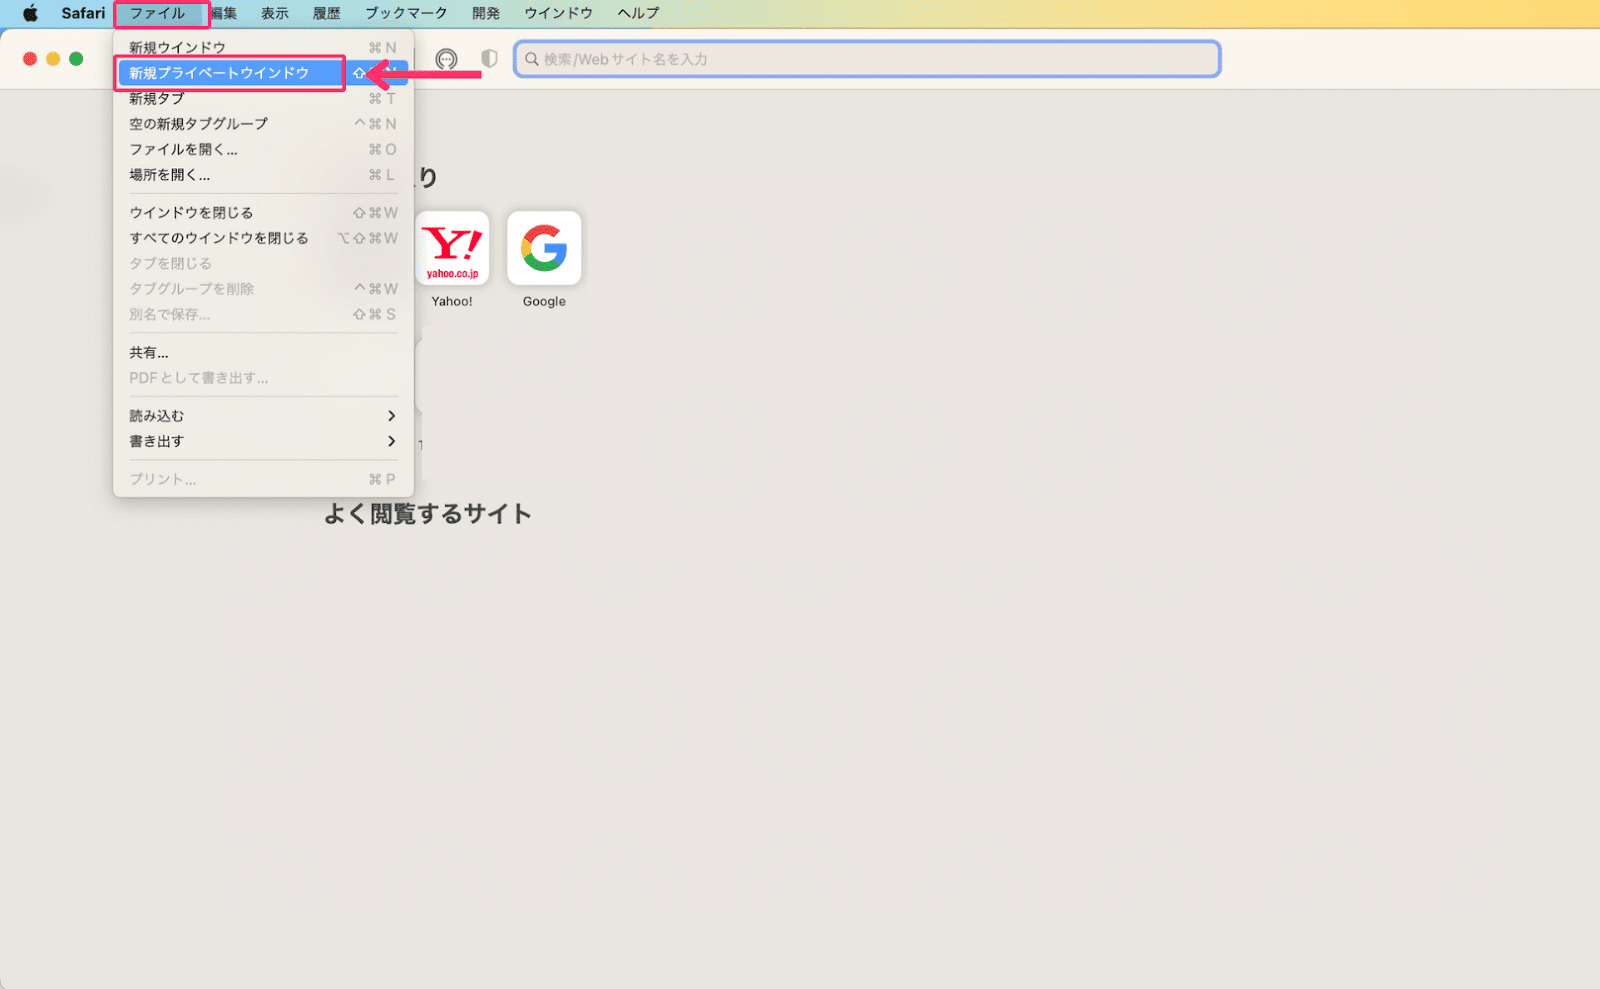This screenshot has width=1600, height=989.
Task: Open the ヘルプ menu
Action: tap(638, 14)
